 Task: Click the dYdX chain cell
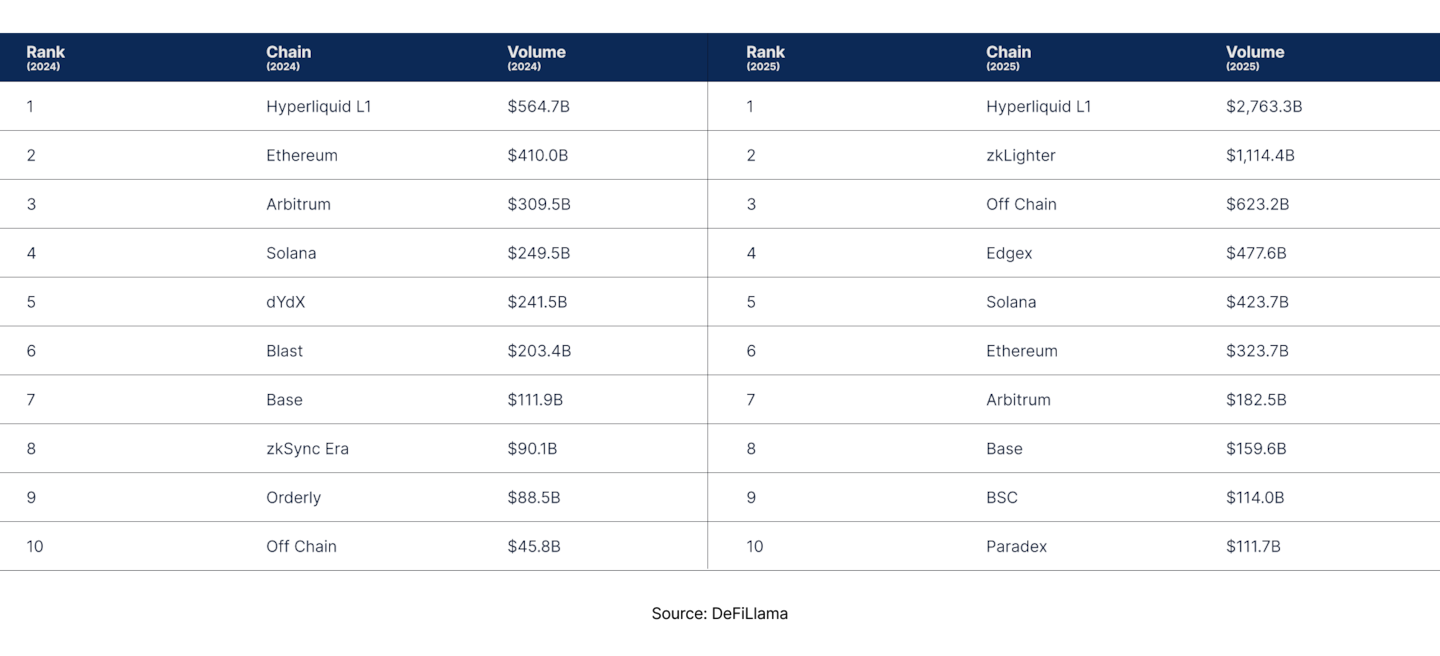[x=286, y=302]
